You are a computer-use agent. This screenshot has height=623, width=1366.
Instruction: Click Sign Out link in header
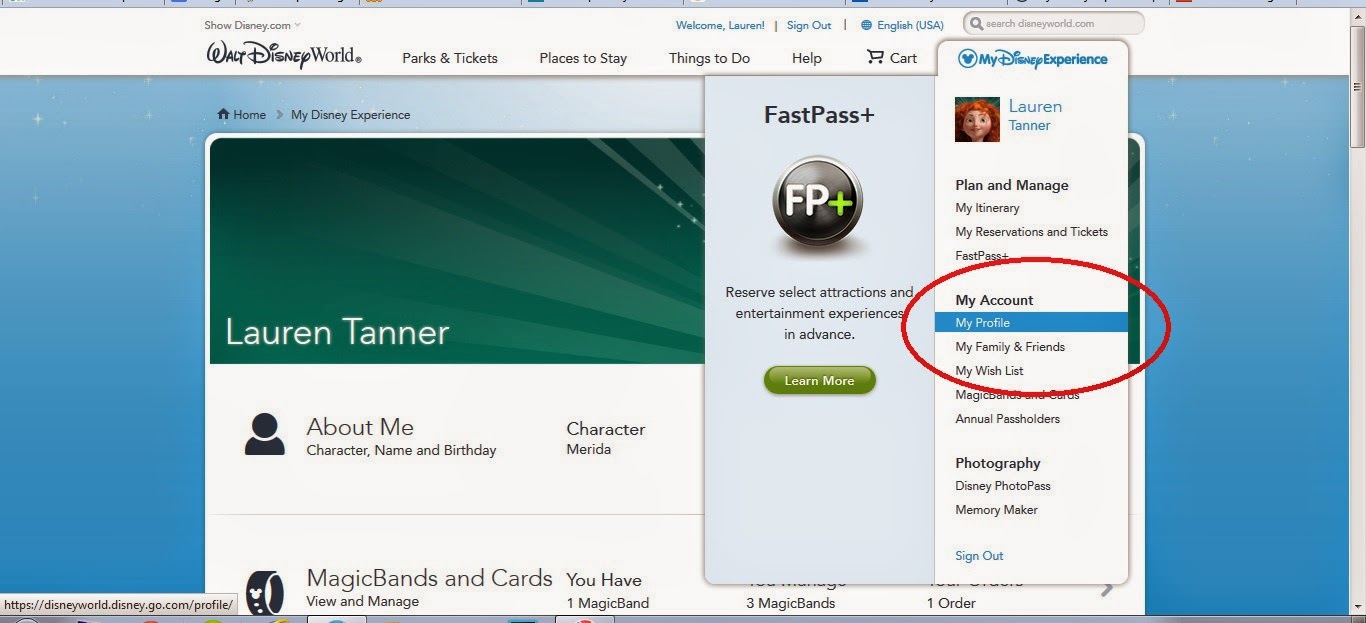click(x=809, y=25)
